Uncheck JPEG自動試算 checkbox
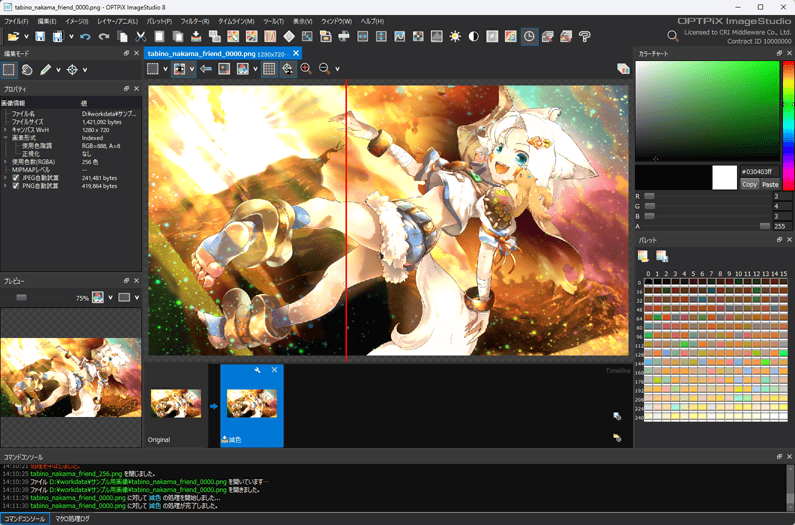Viewport: 795px width, 525px height. click(15, 178)
